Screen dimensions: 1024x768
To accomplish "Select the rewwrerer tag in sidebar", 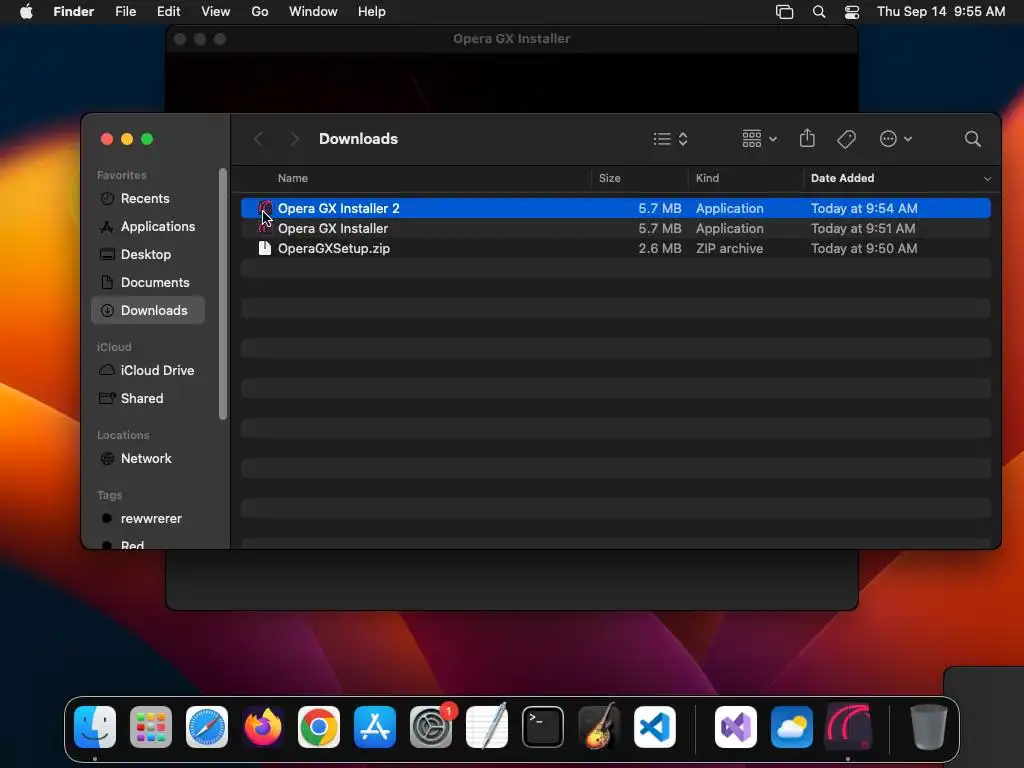I will tap(148, 519).
